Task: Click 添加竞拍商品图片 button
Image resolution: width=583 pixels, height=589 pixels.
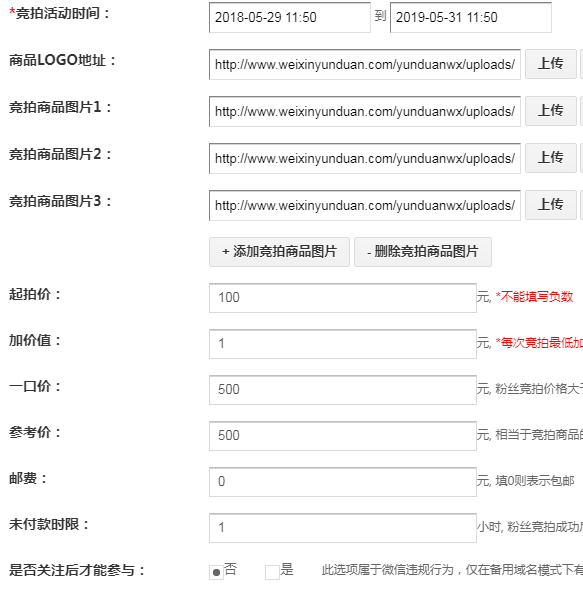Action: tap(279, 252)
